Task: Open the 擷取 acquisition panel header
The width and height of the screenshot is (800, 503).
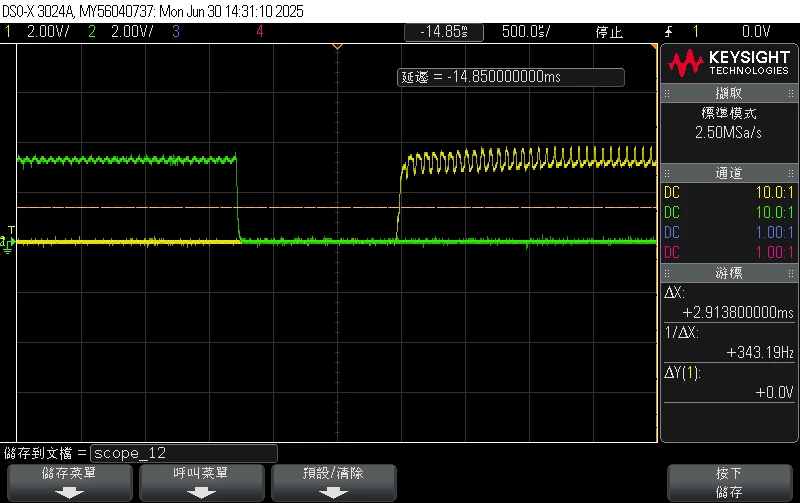Action: 729,93
